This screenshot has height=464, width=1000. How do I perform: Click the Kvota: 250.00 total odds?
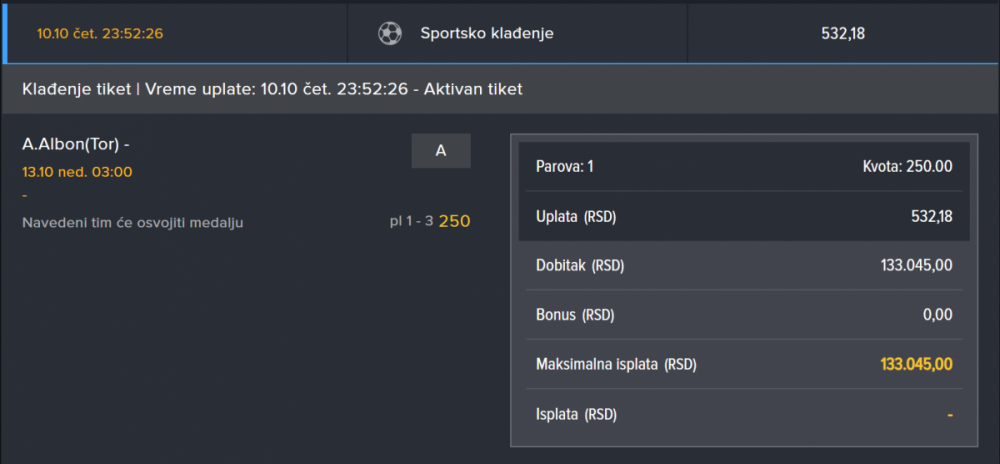click(907, 166)
